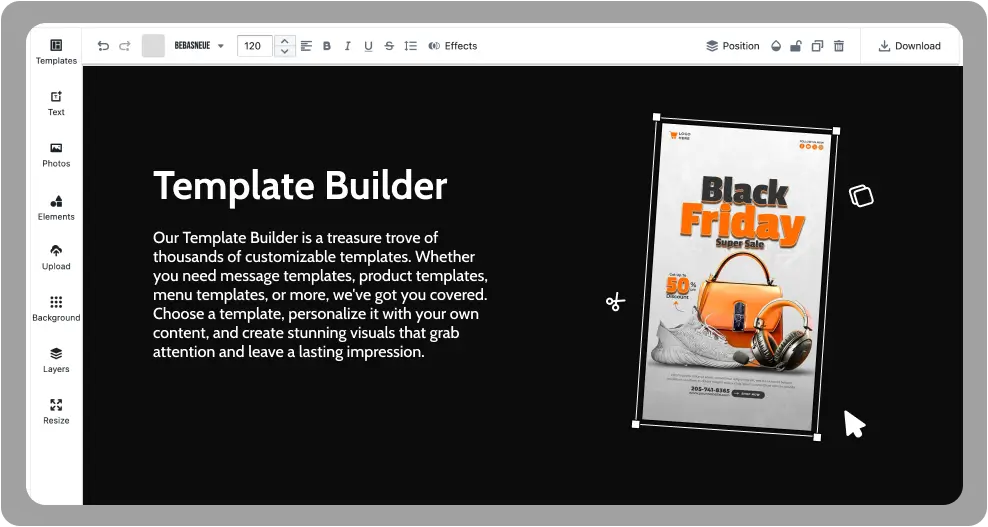Screen dimensions: 988x527
Task: Duplicate the selected element from the toolbar
Action: click(817, 46)
